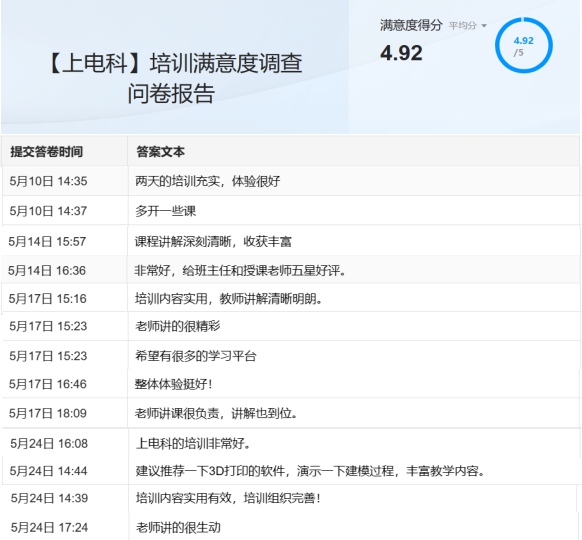Click the answer 多开一些课
This screenshot has width=582, height=540.
[x=166, y=211]
